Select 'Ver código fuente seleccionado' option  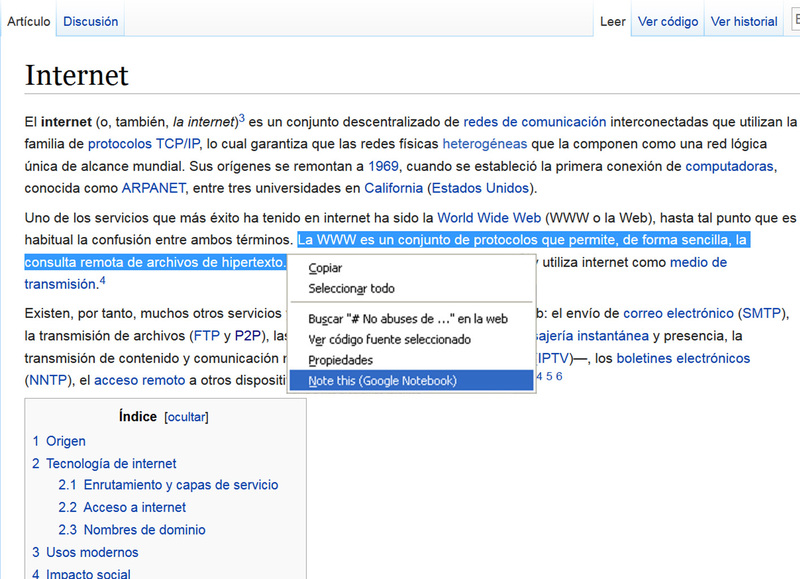(x=389, y=340)
